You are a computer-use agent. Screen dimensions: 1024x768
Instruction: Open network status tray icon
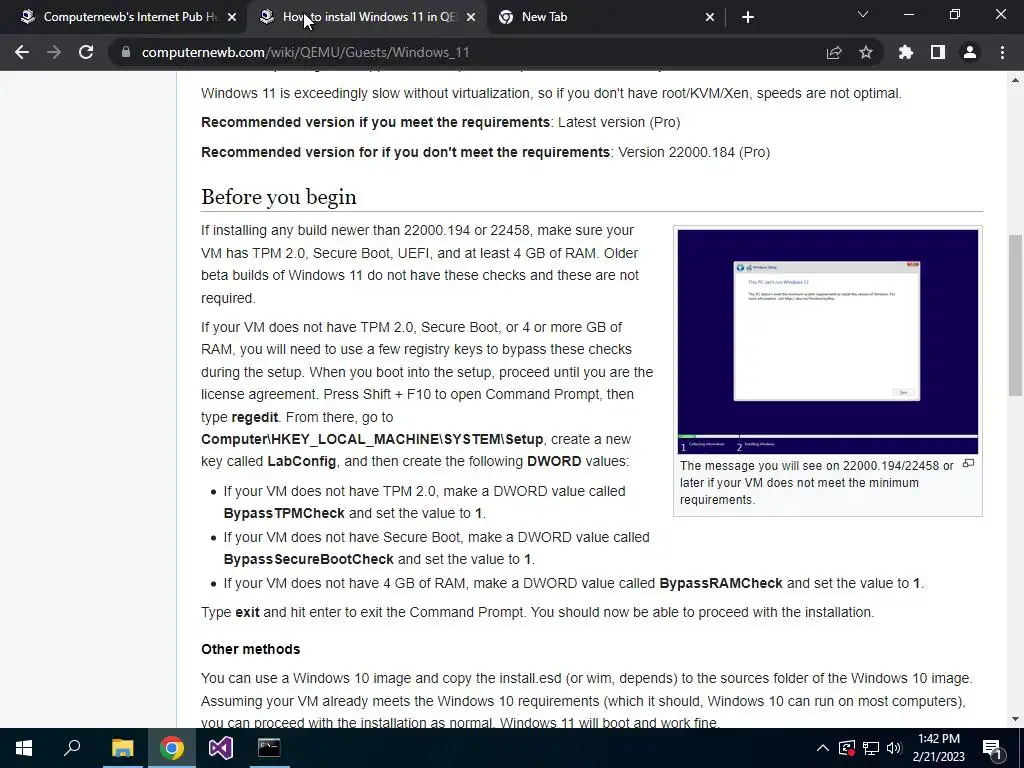871,748
